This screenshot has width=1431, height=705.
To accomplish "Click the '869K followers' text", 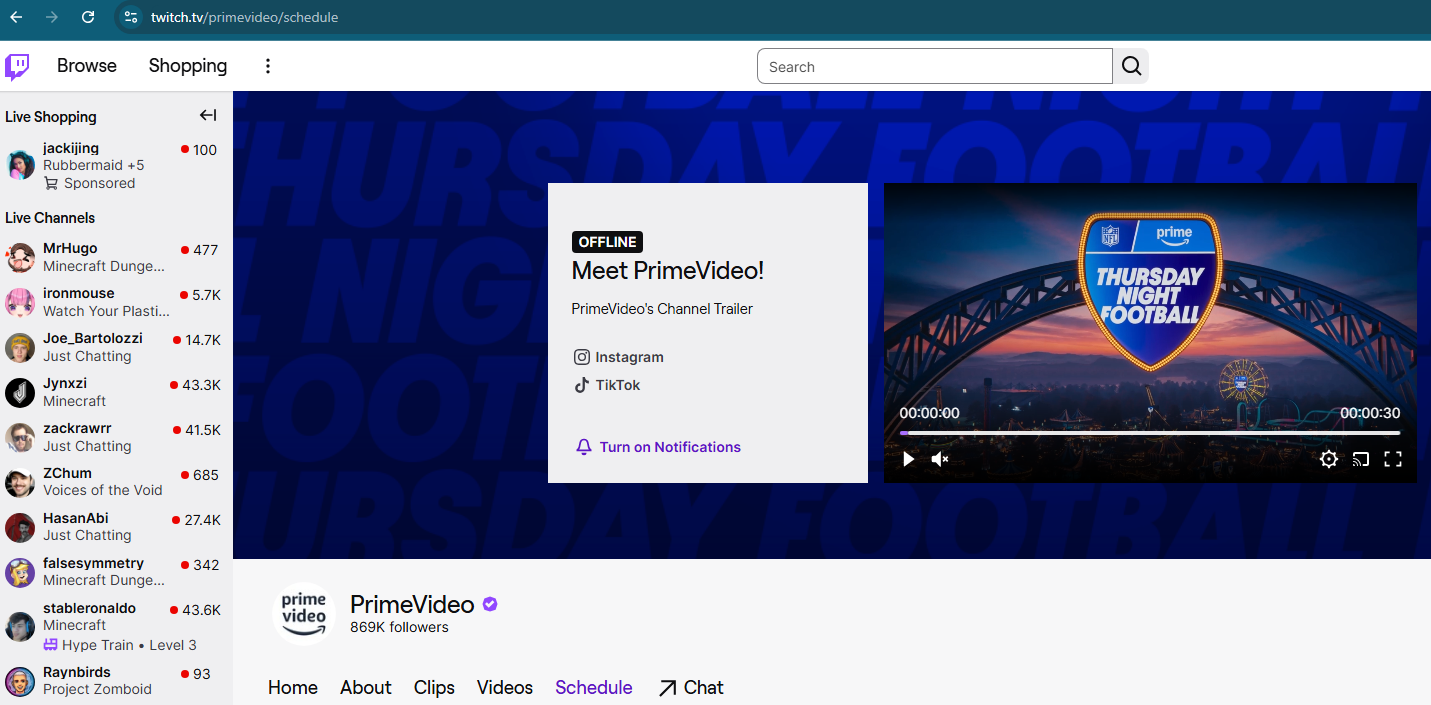I will (399, 628).
